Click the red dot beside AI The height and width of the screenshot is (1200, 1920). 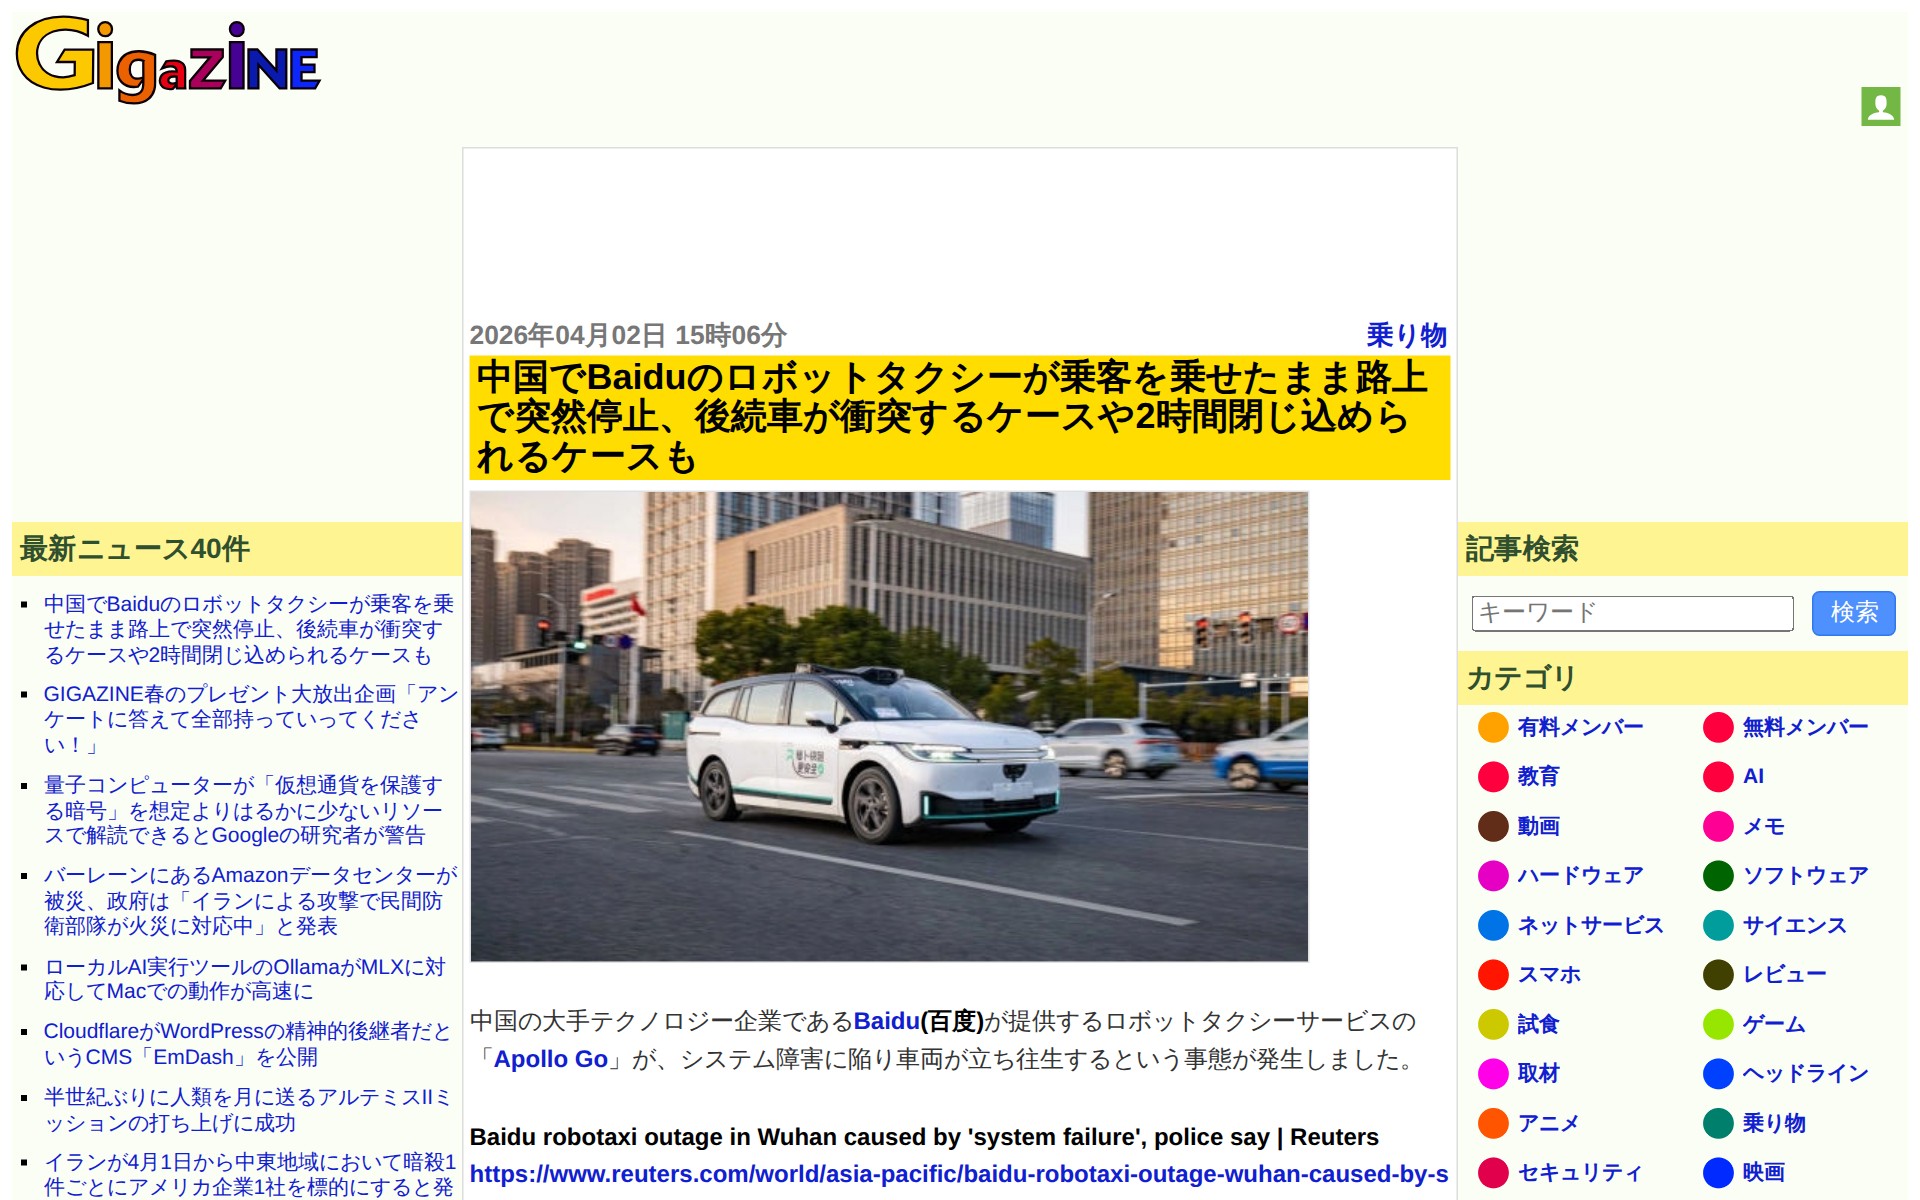(1718, 776)
